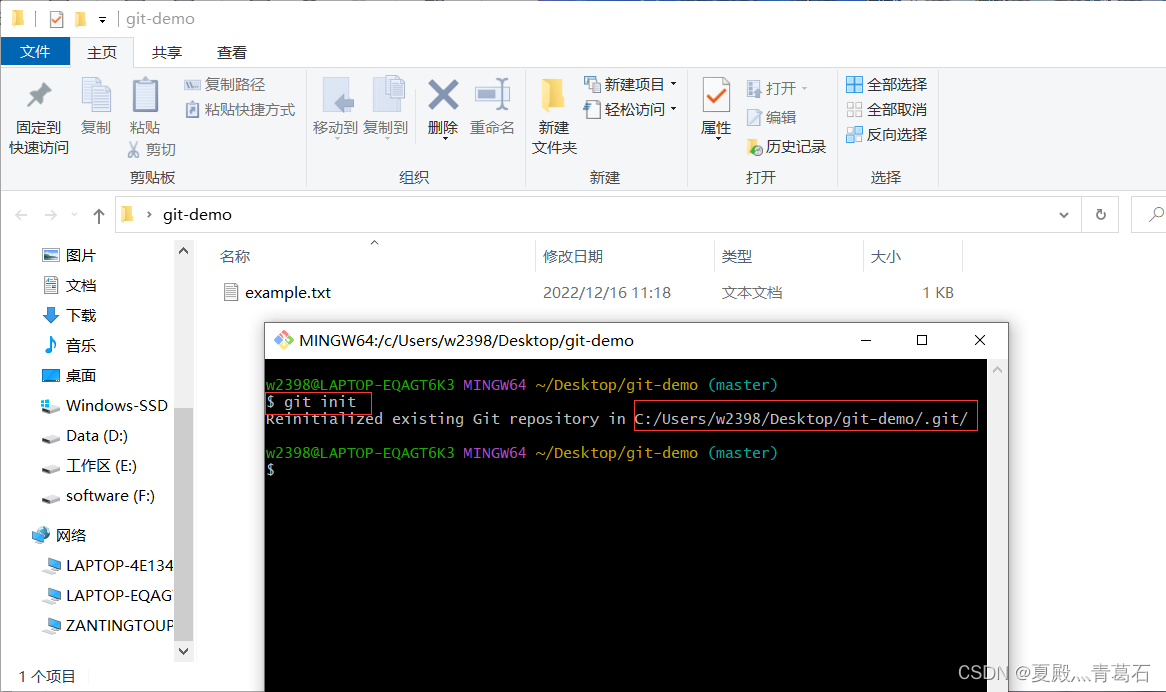
Task: Create a New folder
Action: [554, 117]
